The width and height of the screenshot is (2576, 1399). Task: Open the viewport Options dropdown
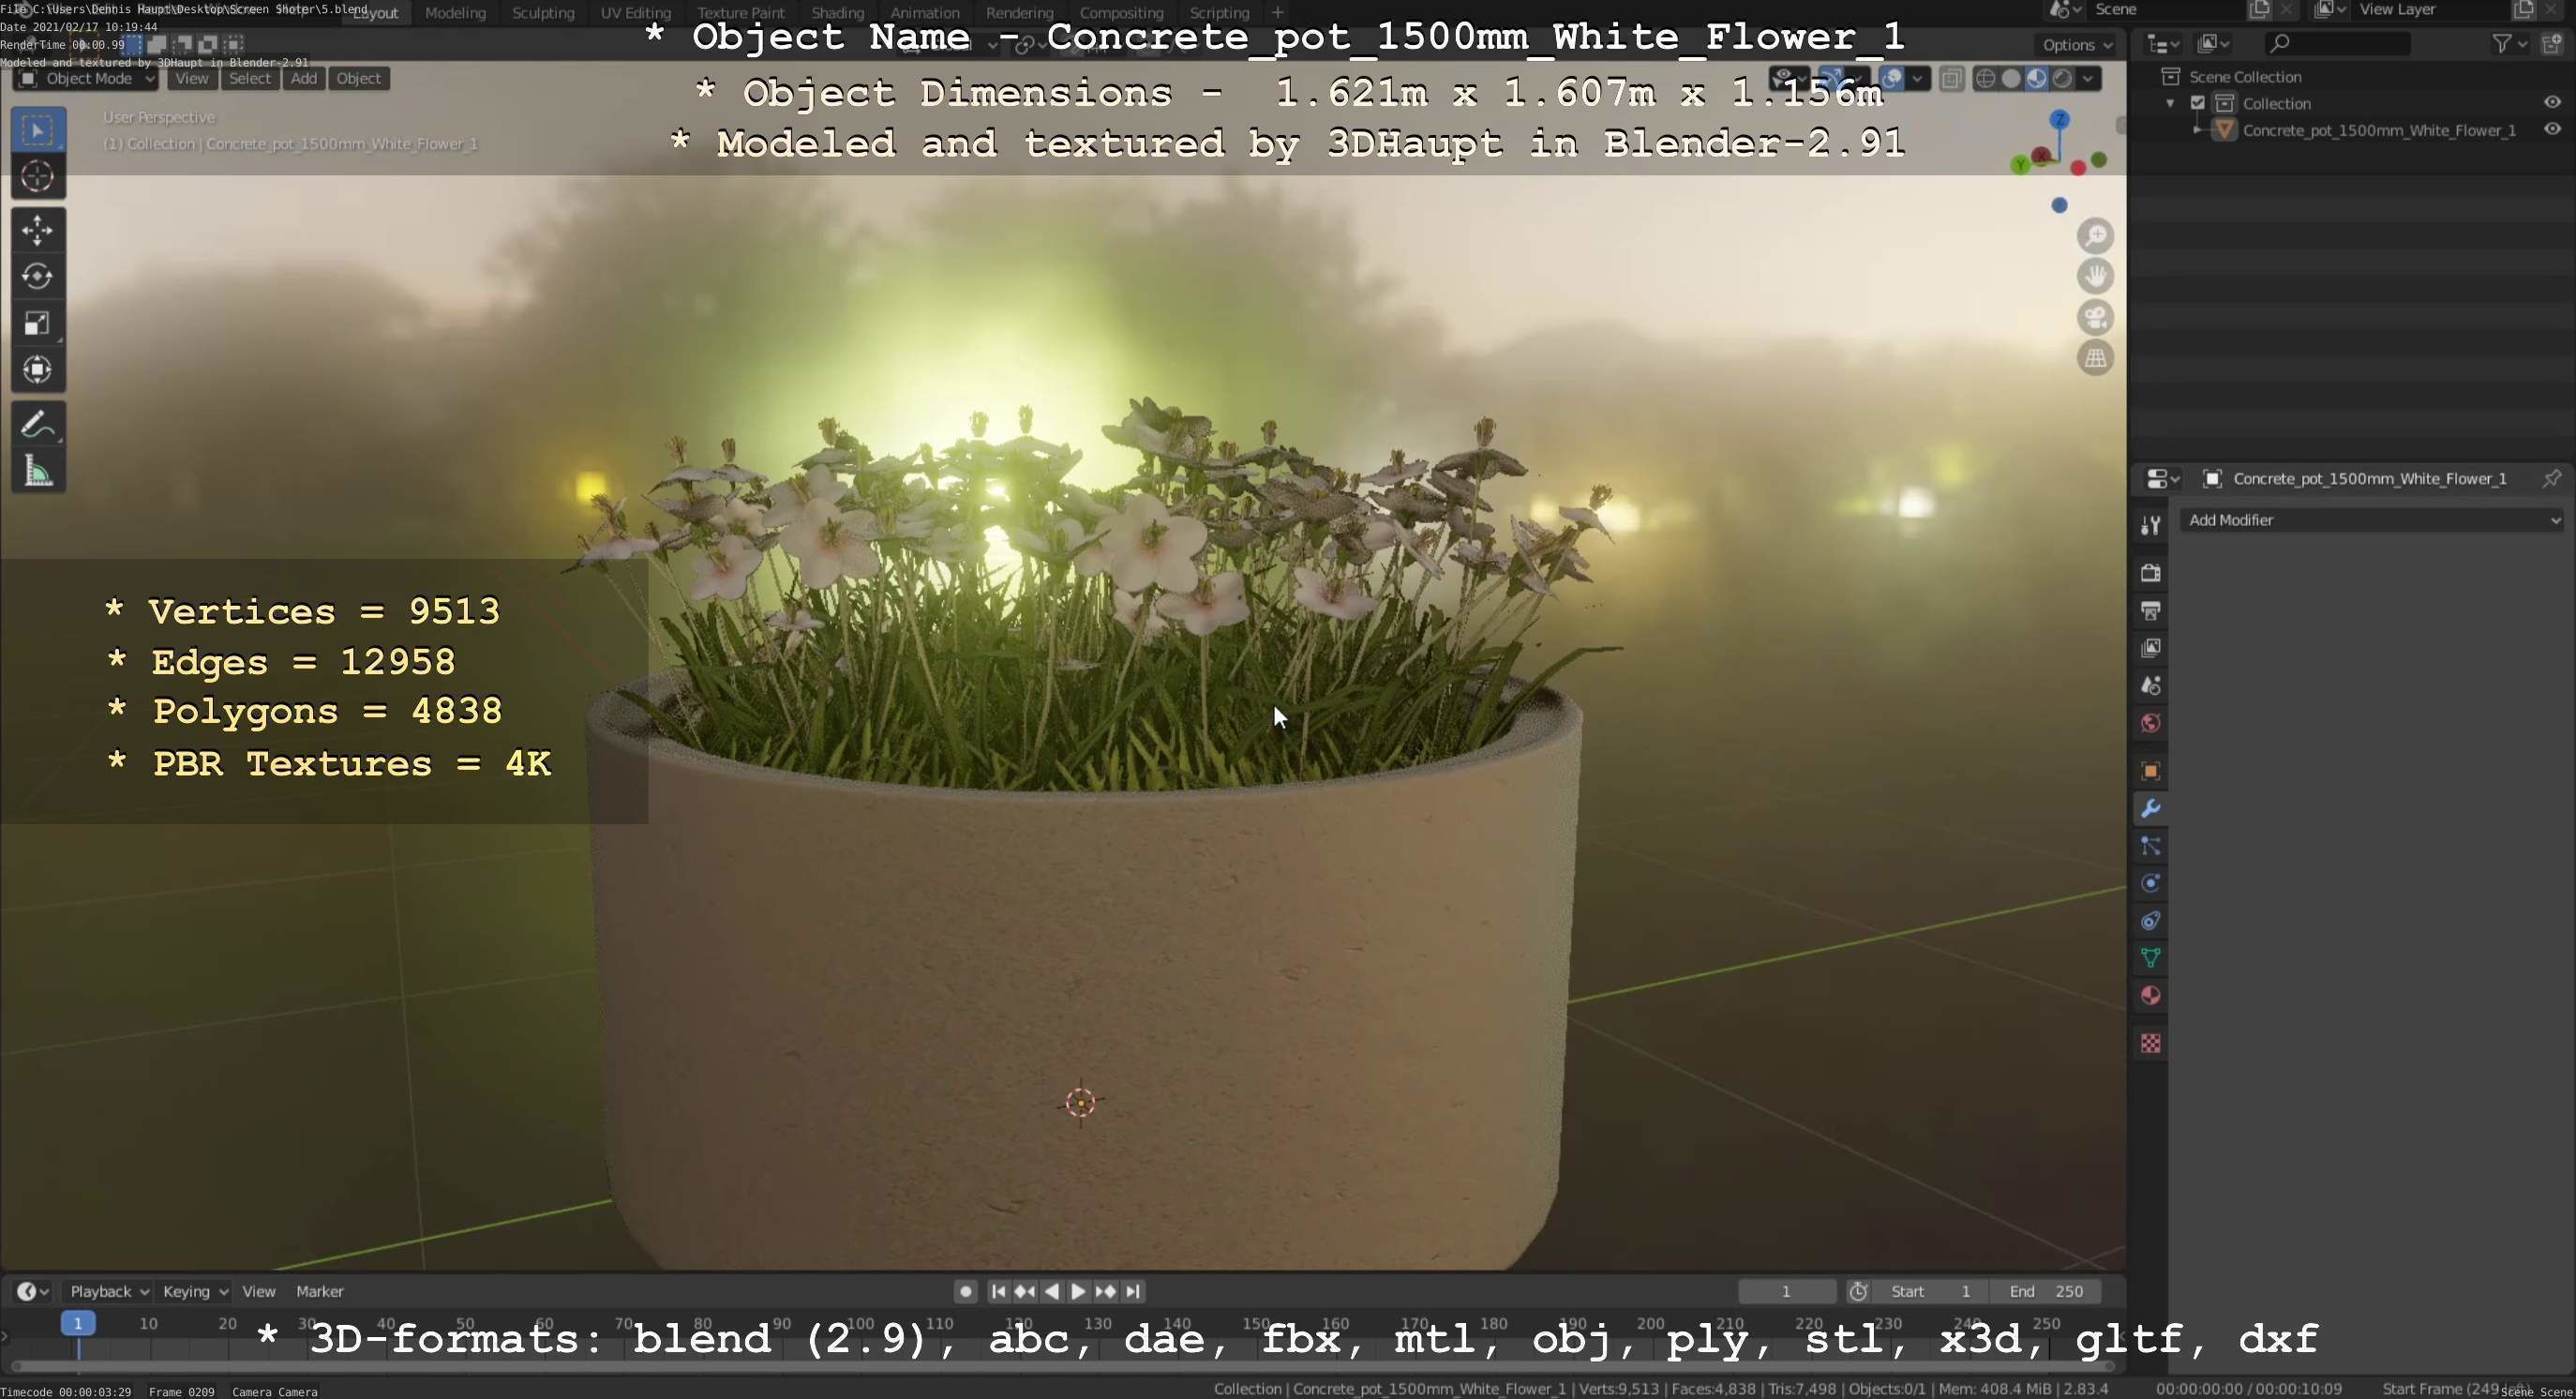(2077, 45)
